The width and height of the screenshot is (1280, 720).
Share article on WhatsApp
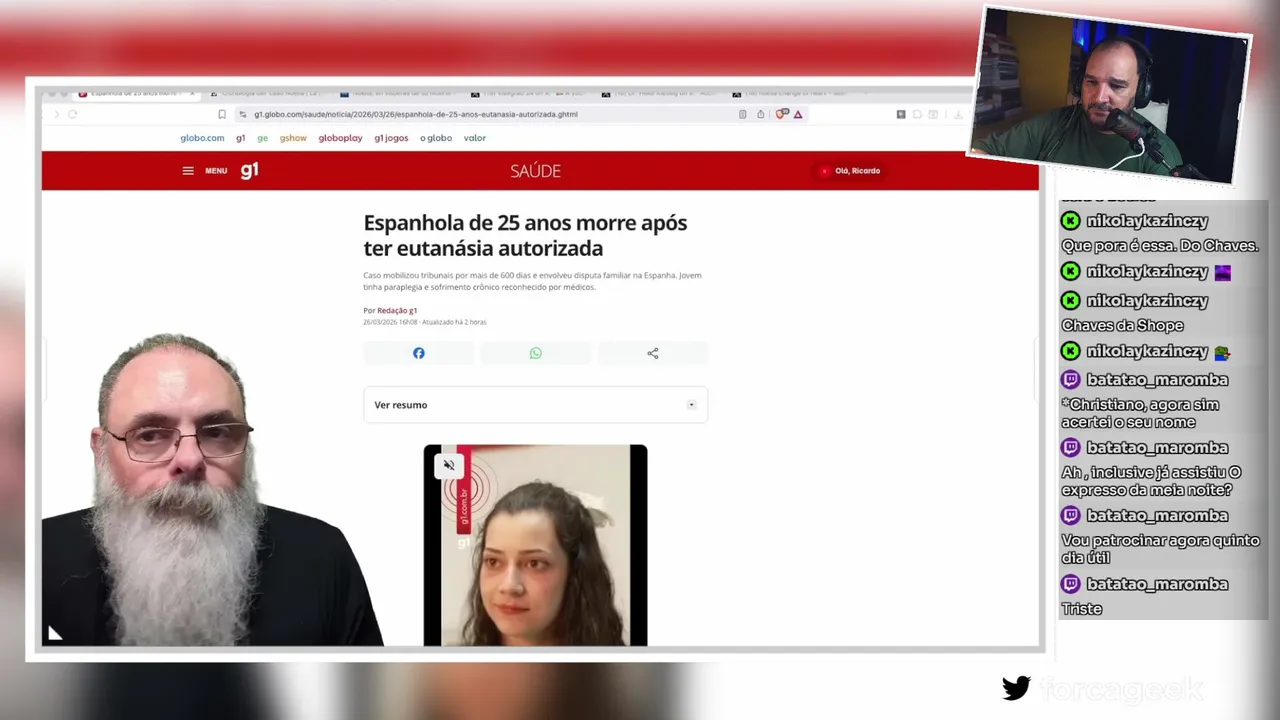[536, 353]
